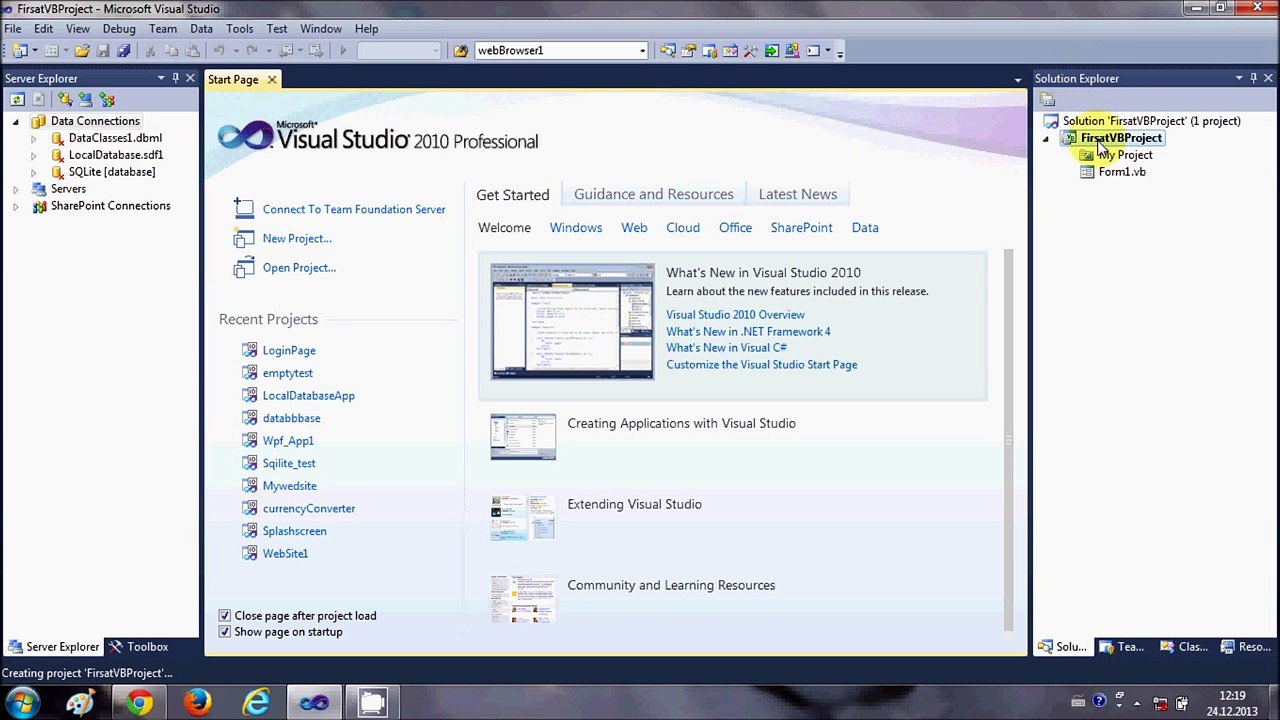
Task: Click the Save All toolbar icon
Action: point(124,50)
